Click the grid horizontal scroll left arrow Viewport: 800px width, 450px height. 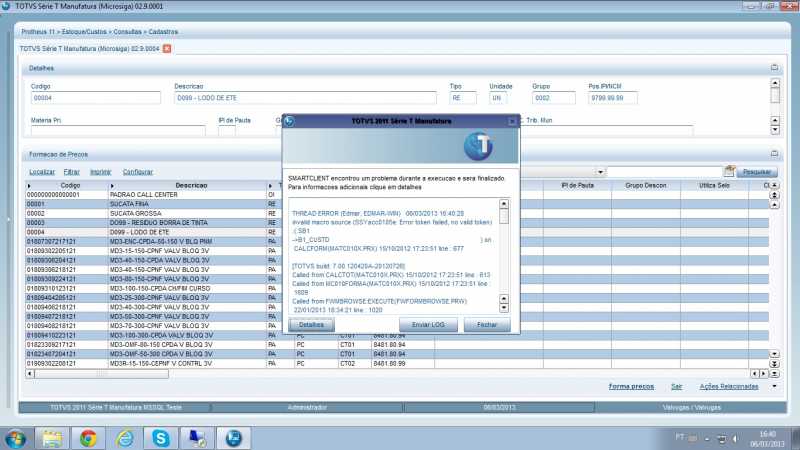pyautogui.click(x=30, y=374)
